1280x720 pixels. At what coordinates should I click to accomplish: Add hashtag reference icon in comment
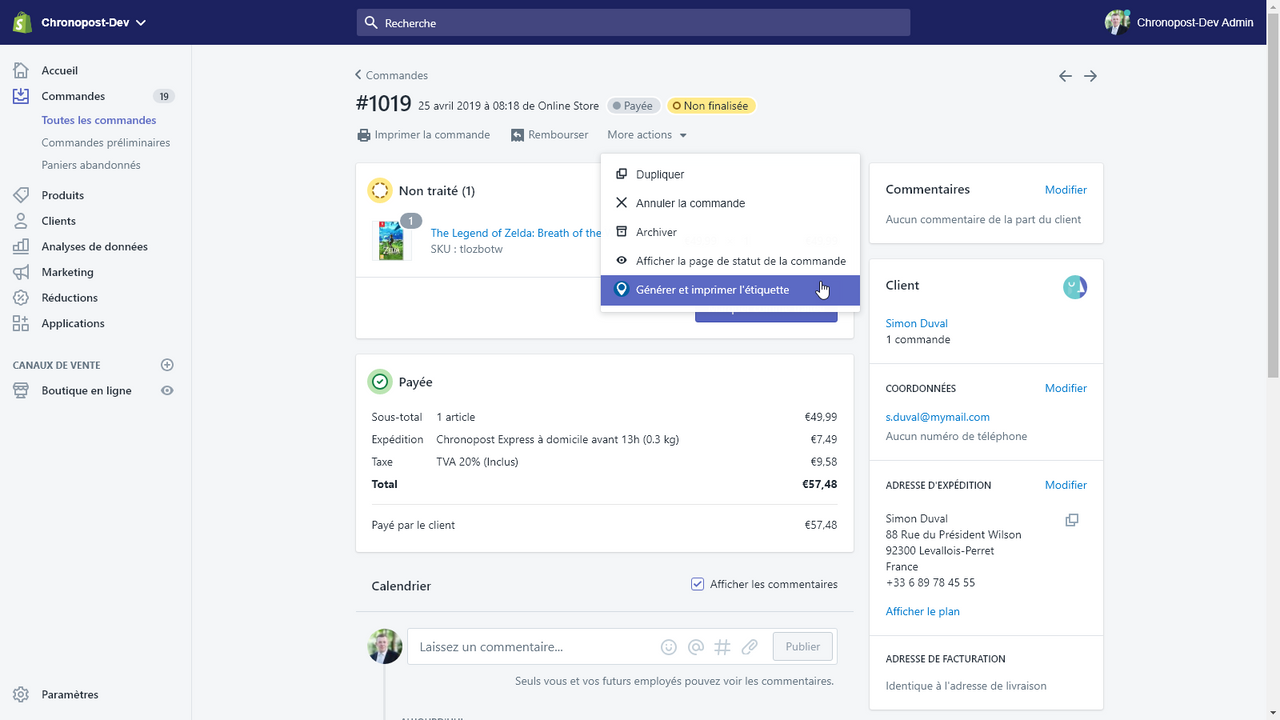coord(722,647)
